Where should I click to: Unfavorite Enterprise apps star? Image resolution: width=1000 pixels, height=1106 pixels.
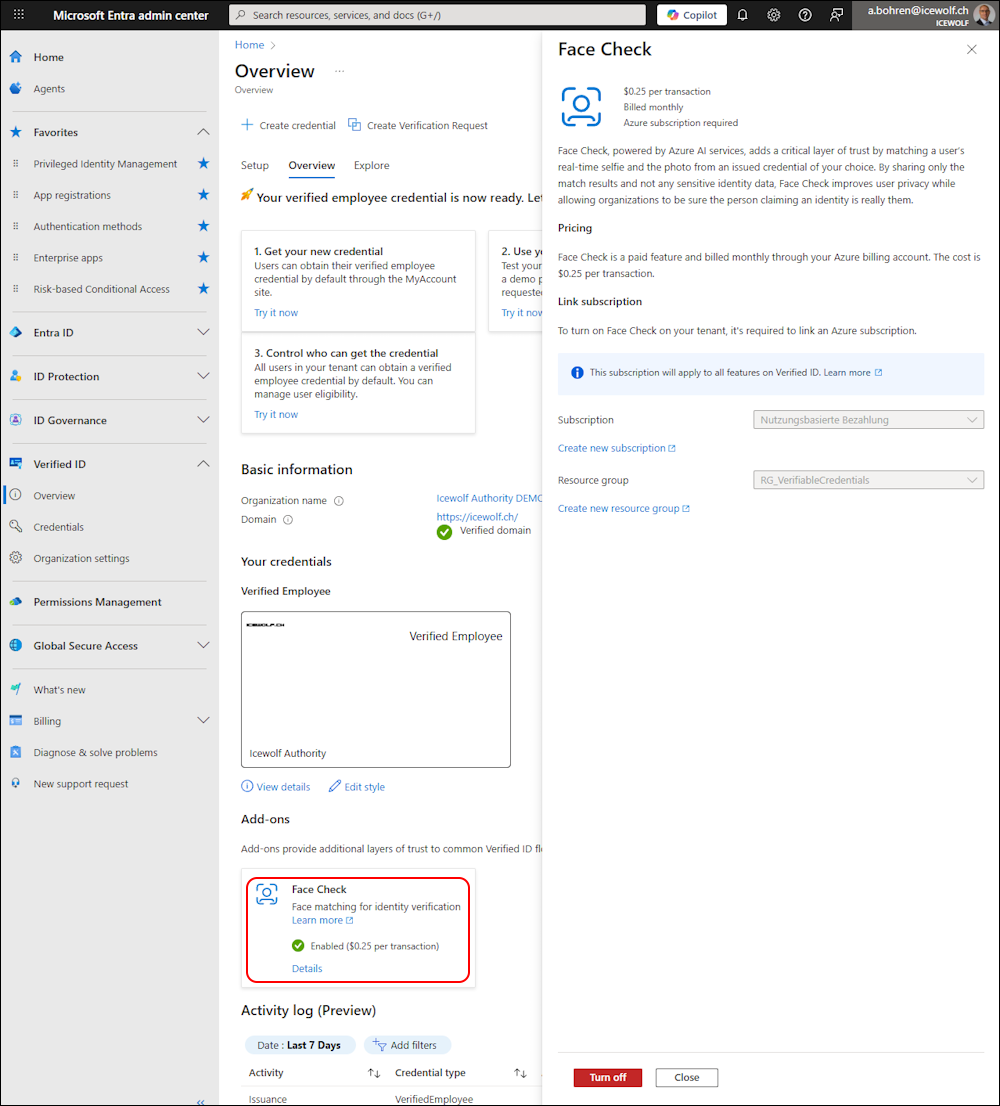pyautogui.click(x=203, y=257)
